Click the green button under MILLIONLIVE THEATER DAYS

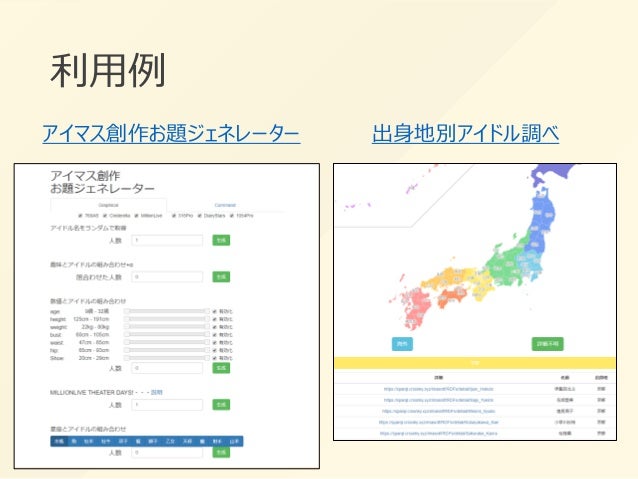pyautogui.click(x=221, y=405)
